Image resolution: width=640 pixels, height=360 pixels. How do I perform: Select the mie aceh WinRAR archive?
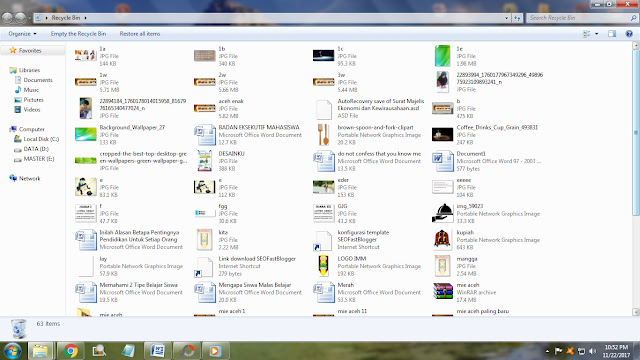(x=464, y=292)
